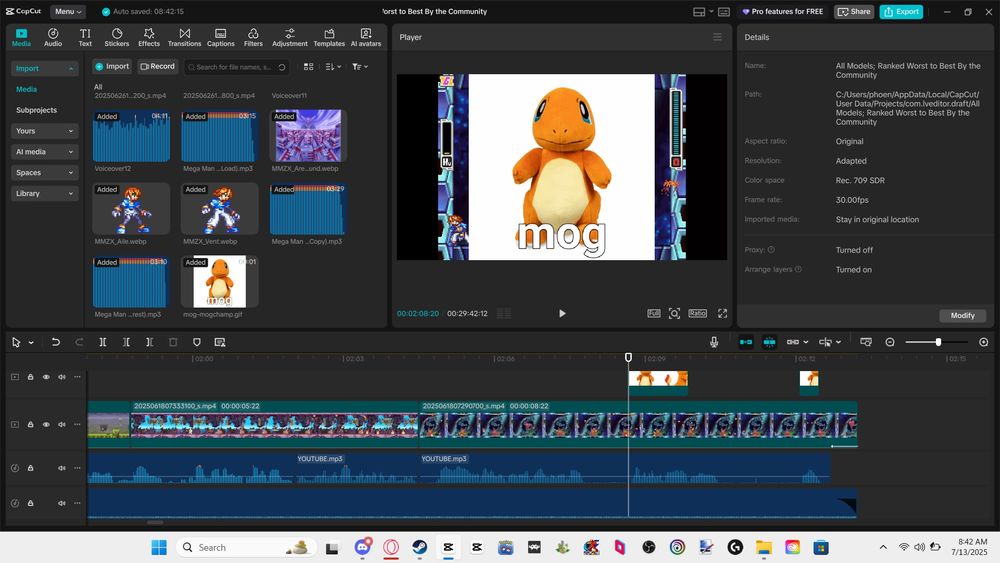The width and height of the screenshot is (1000, 563).
Task: Toggle visibility of the top video track
Action: (46, 377)
